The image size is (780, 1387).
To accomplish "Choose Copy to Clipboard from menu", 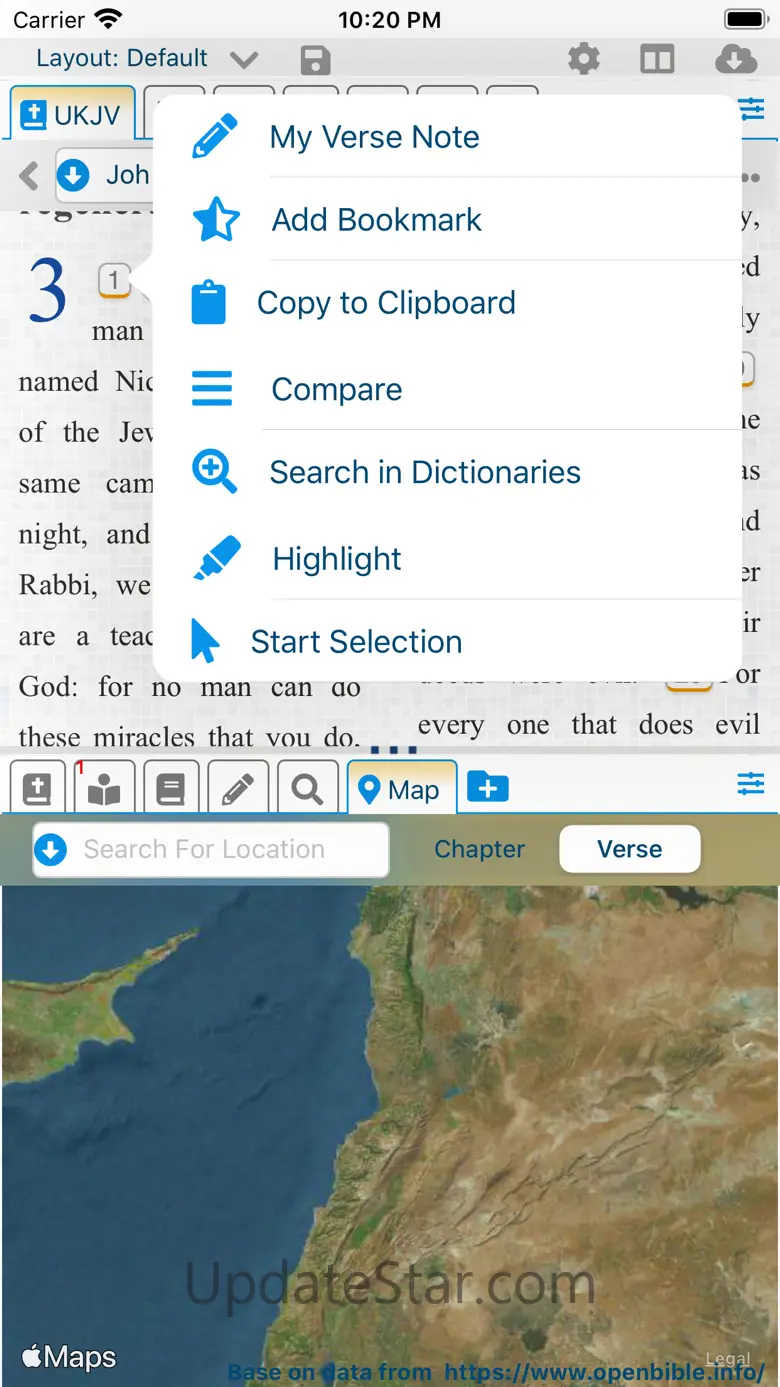I will [x=386, y=303].
